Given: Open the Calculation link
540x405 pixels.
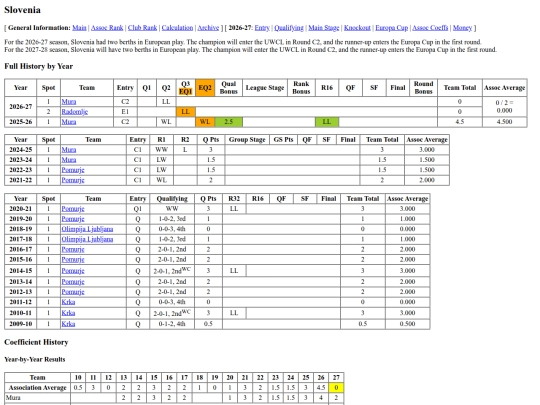Looking at the screenshot, I should [x=177, y=28].
